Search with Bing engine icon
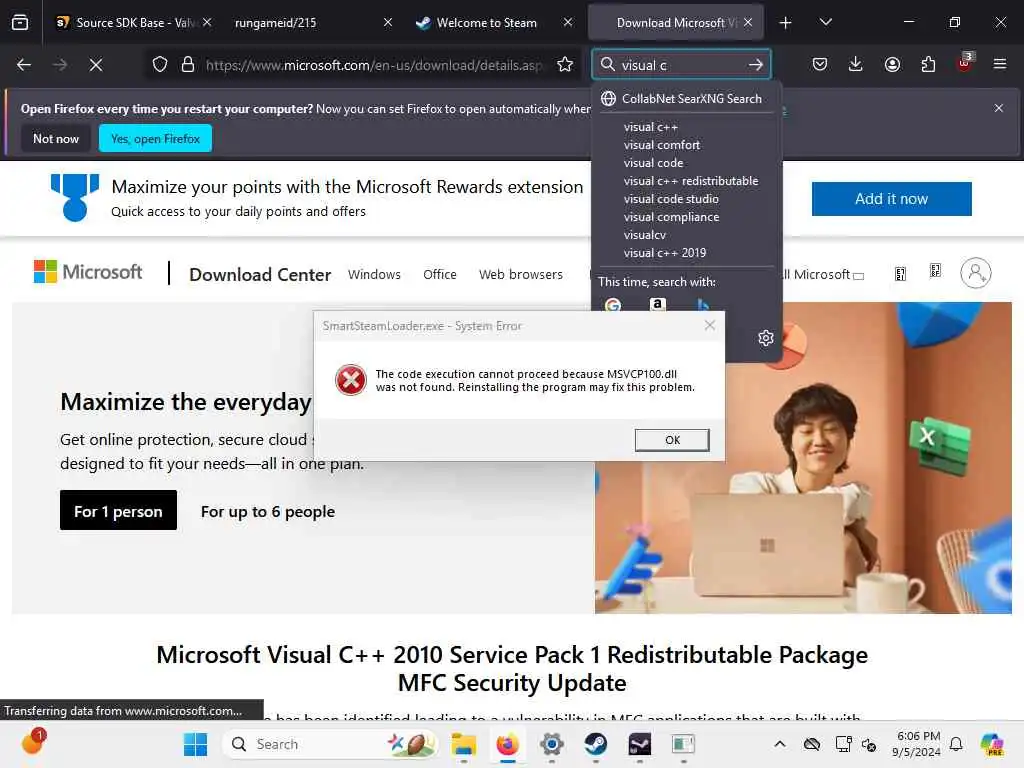1024x768 pixels. (x=703, y=304)
